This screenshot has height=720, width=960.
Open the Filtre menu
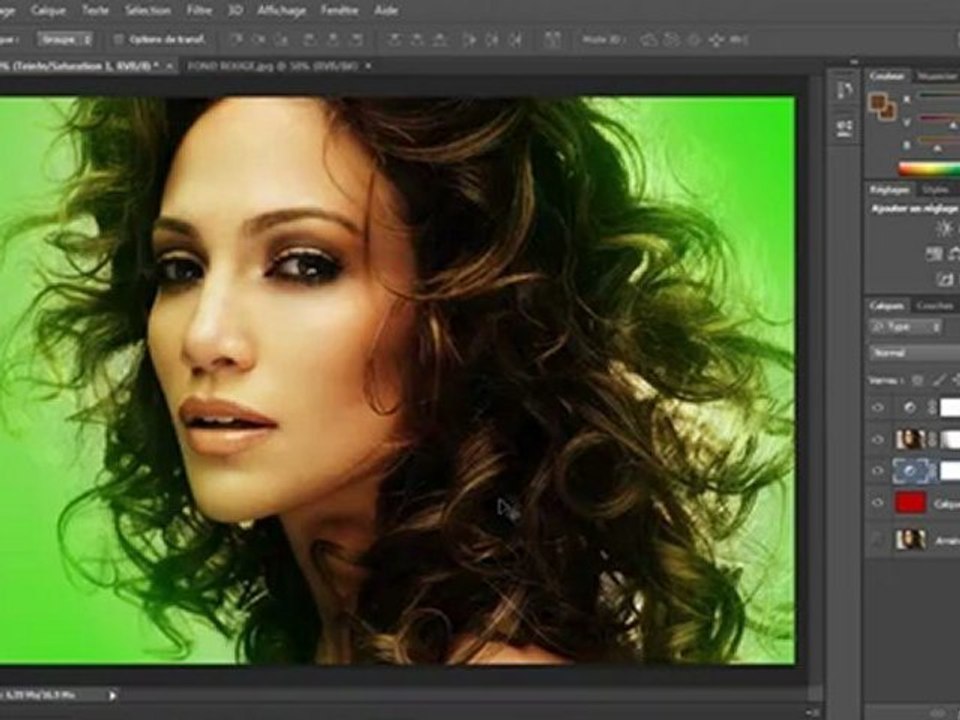click(199, 10)
